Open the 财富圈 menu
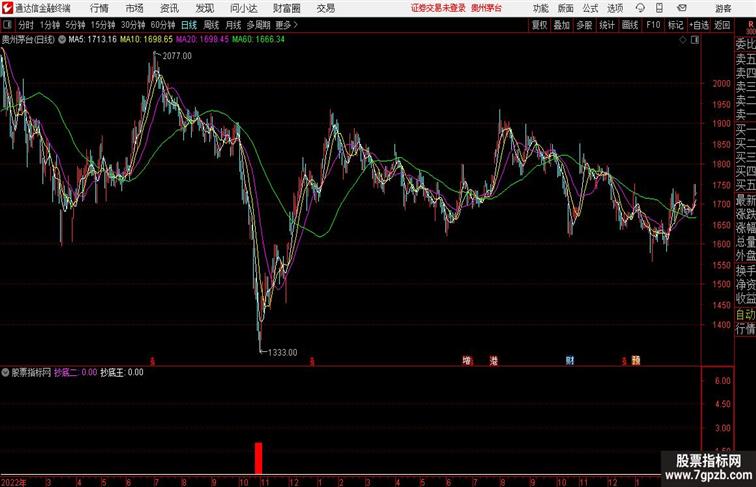The height and width of the screenshot is (487, 756). (x=286, y=8)
